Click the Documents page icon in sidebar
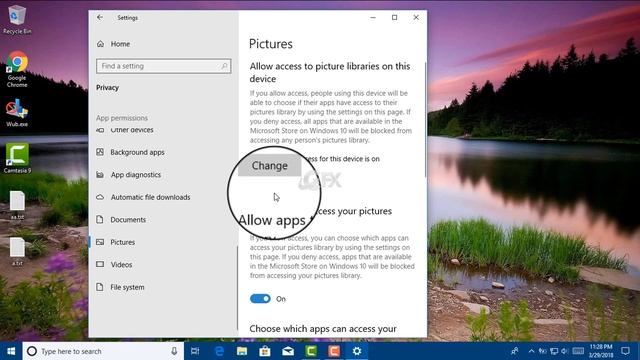Image resolution: width=640 pixels, height=360 pixels. pos(100,220)
